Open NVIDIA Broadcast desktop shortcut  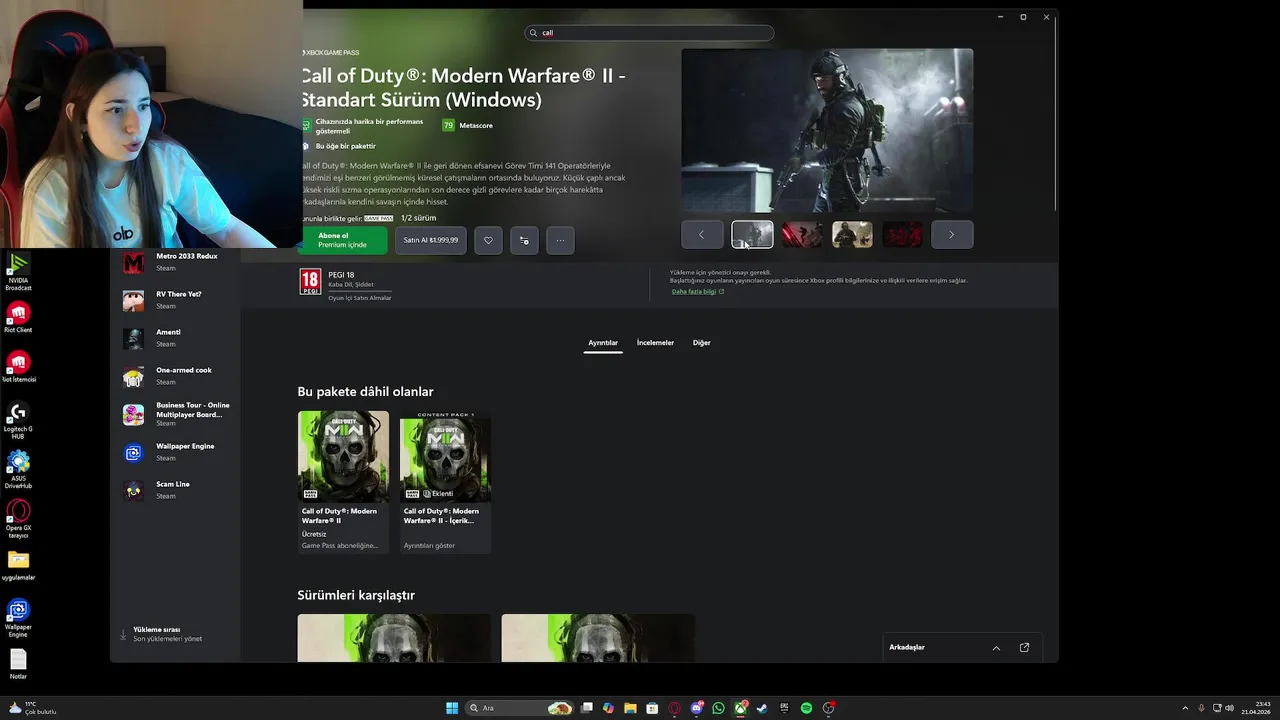[18, 271]
